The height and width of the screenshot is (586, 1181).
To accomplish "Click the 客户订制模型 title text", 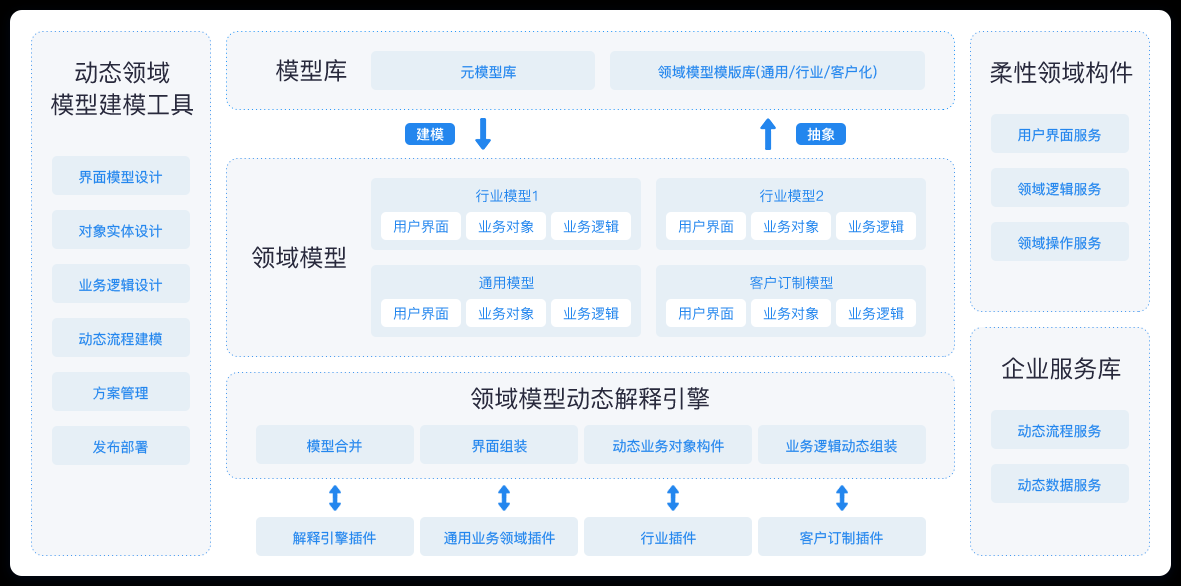I will tap(792, 283).
